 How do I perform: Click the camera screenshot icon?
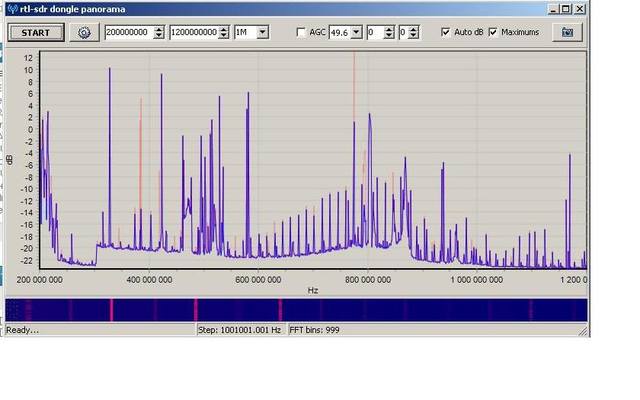pyautogui.click(x=568, y=32)
